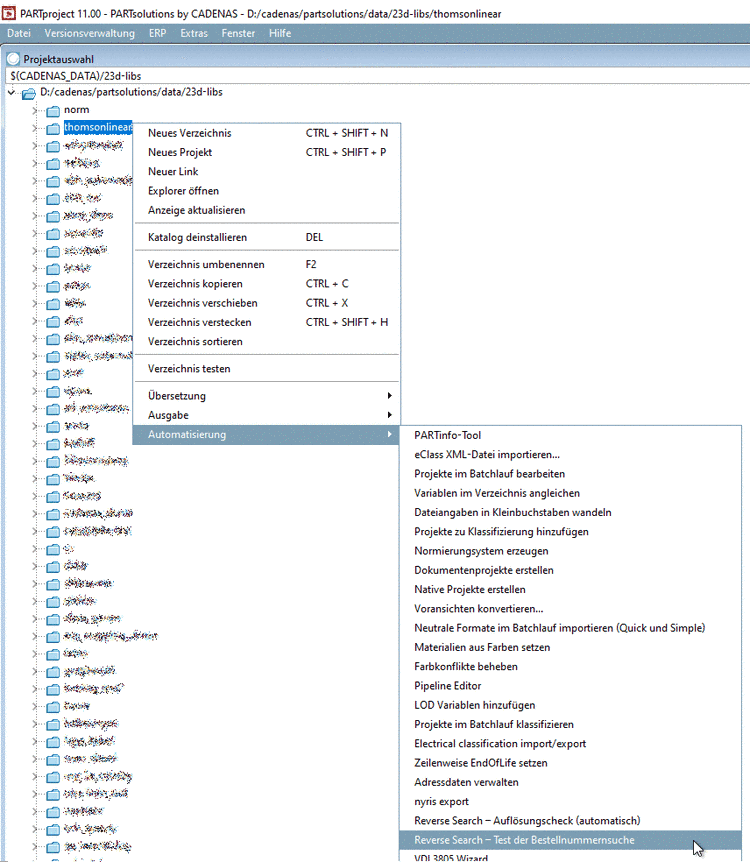The width and height of the screenshot is (750, 862).
Task: Open the Extras menu
Action: (x=194, y=33)
